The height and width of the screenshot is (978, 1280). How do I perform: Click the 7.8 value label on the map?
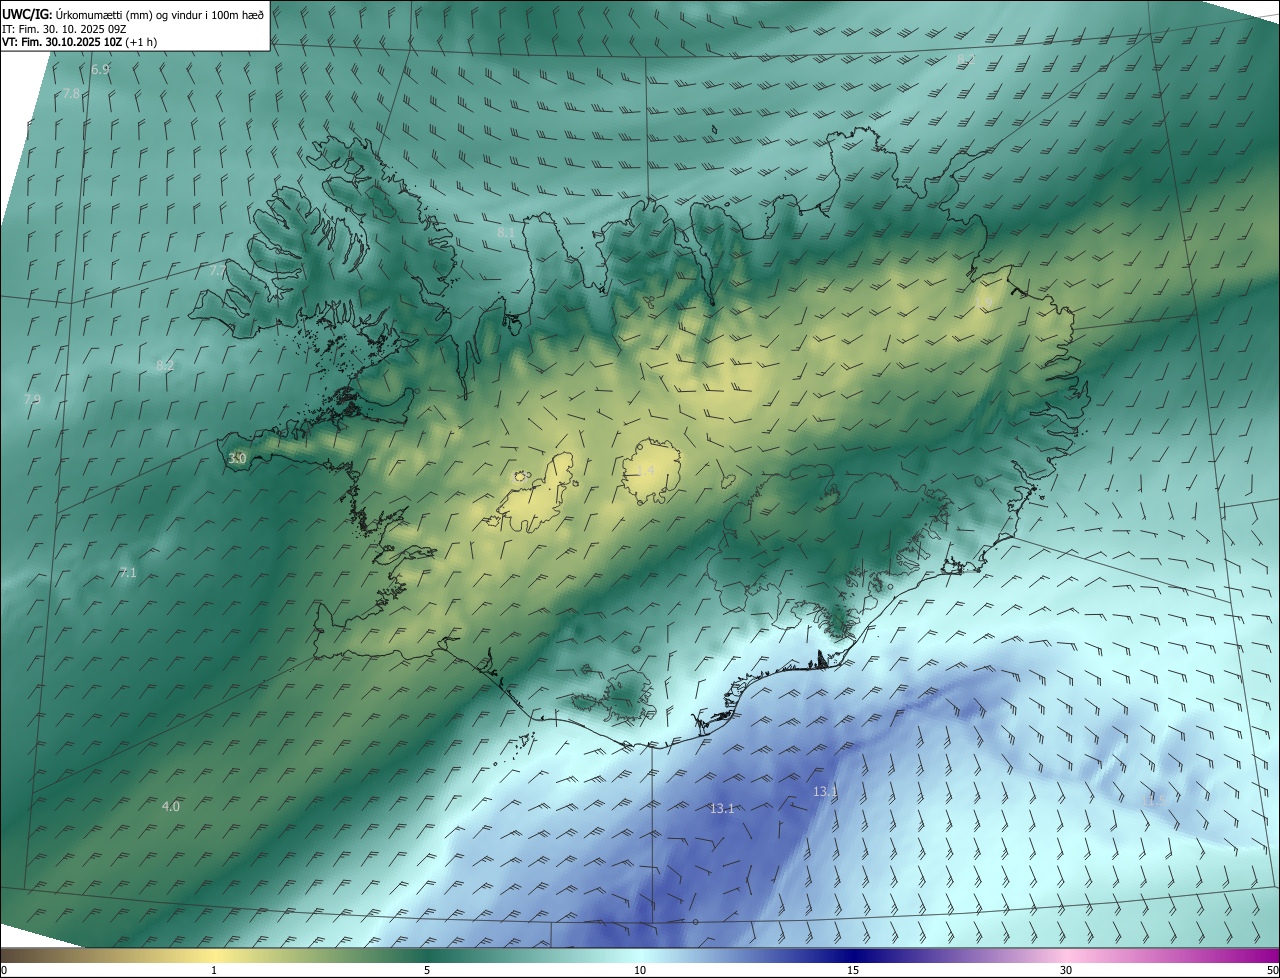[71, 94]
